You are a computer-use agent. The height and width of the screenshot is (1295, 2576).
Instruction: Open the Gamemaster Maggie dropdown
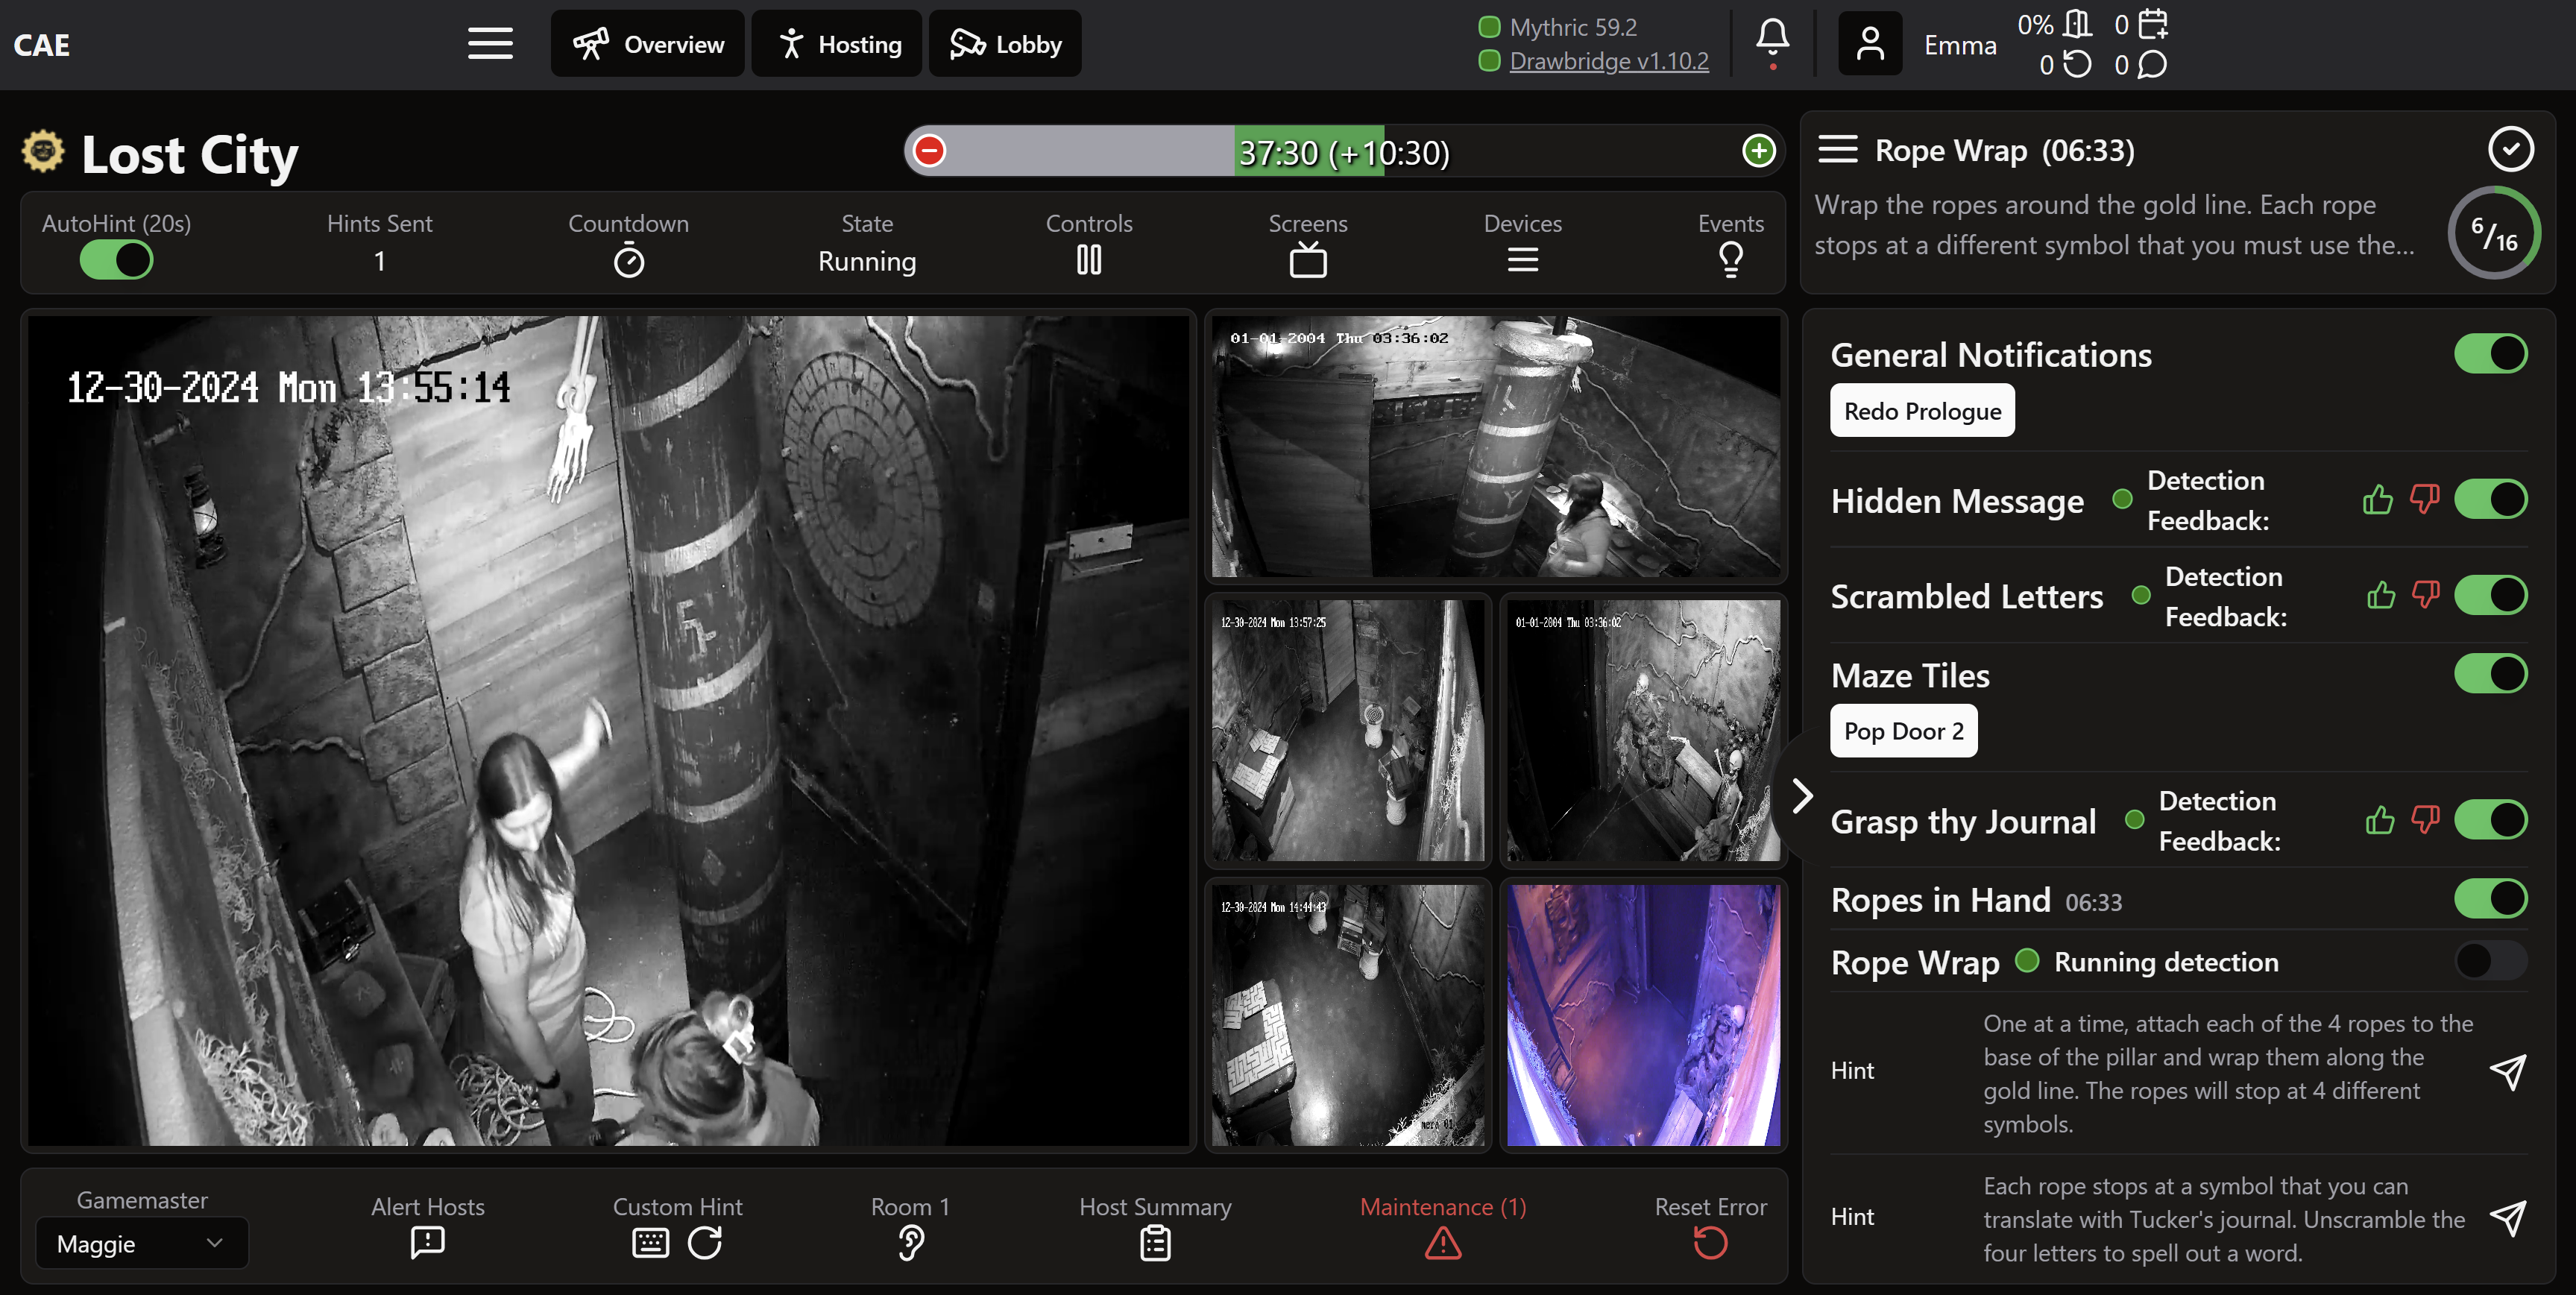(x=140, y=1243)
